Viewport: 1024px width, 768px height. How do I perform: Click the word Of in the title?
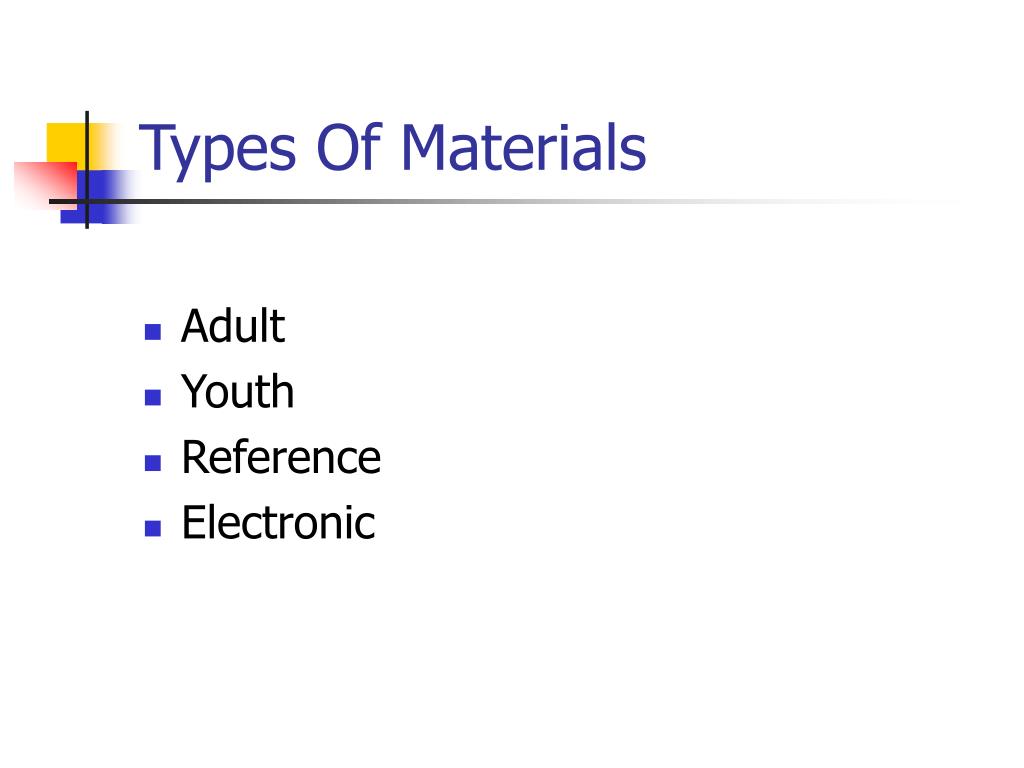pos(349,148)
